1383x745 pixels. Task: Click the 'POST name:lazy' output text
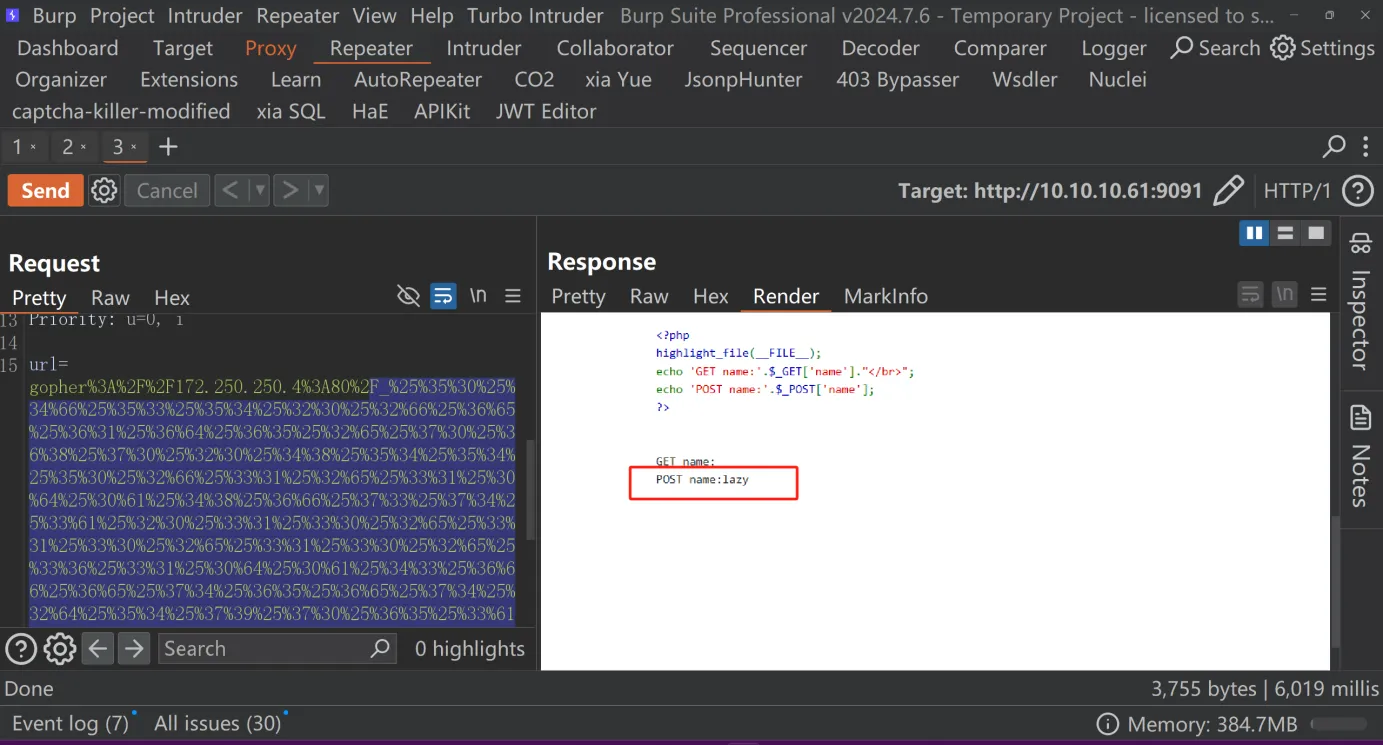pos(702,480)
